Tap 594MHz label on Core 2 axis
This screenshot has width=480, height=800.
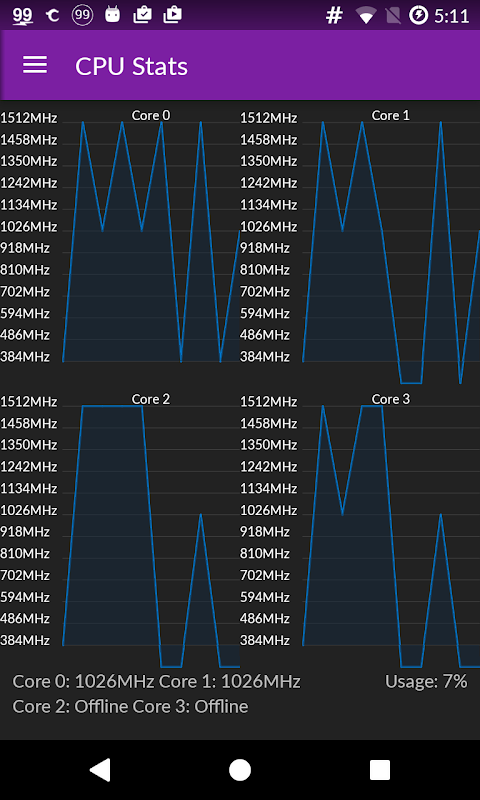[x=25, y=597]
